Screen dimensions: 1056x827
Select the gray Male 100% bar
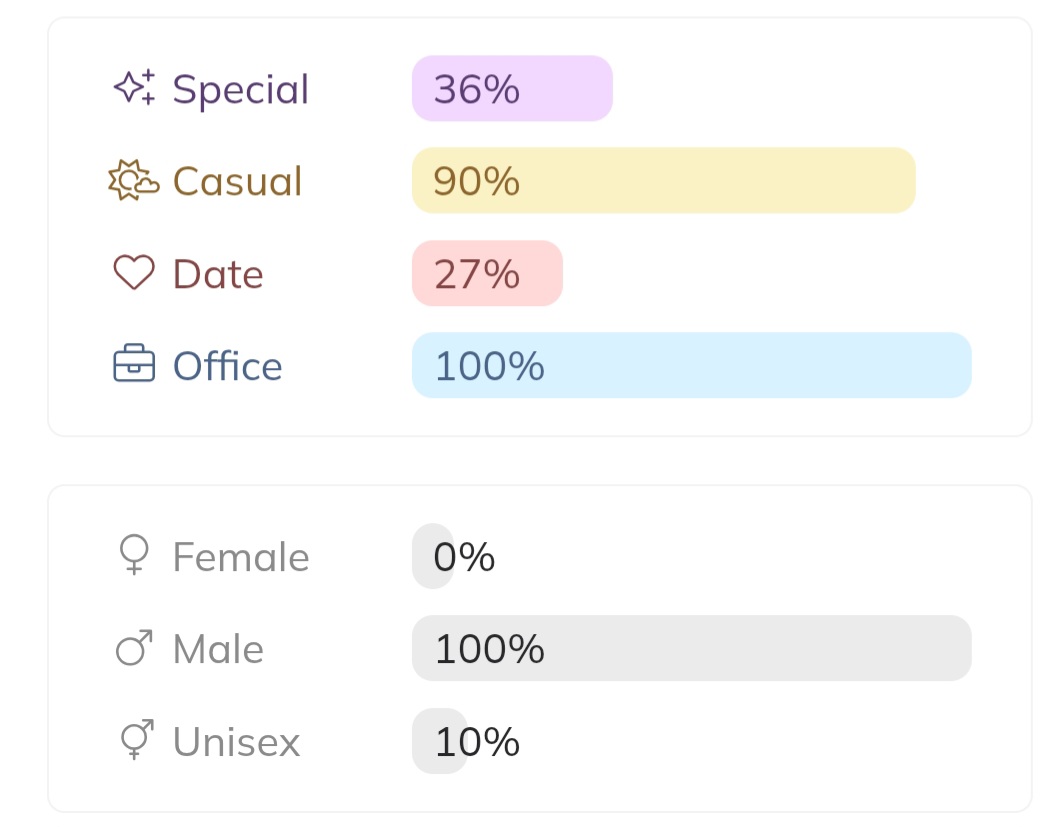[691, 648]
